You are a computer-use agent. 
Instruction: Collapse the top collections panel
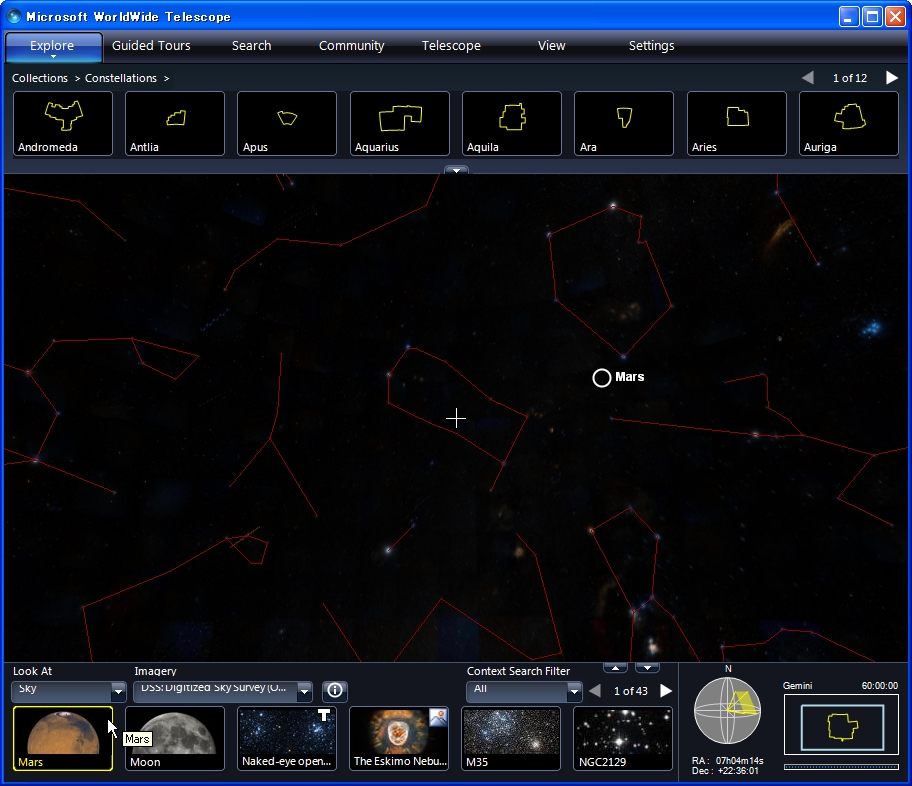457,170
